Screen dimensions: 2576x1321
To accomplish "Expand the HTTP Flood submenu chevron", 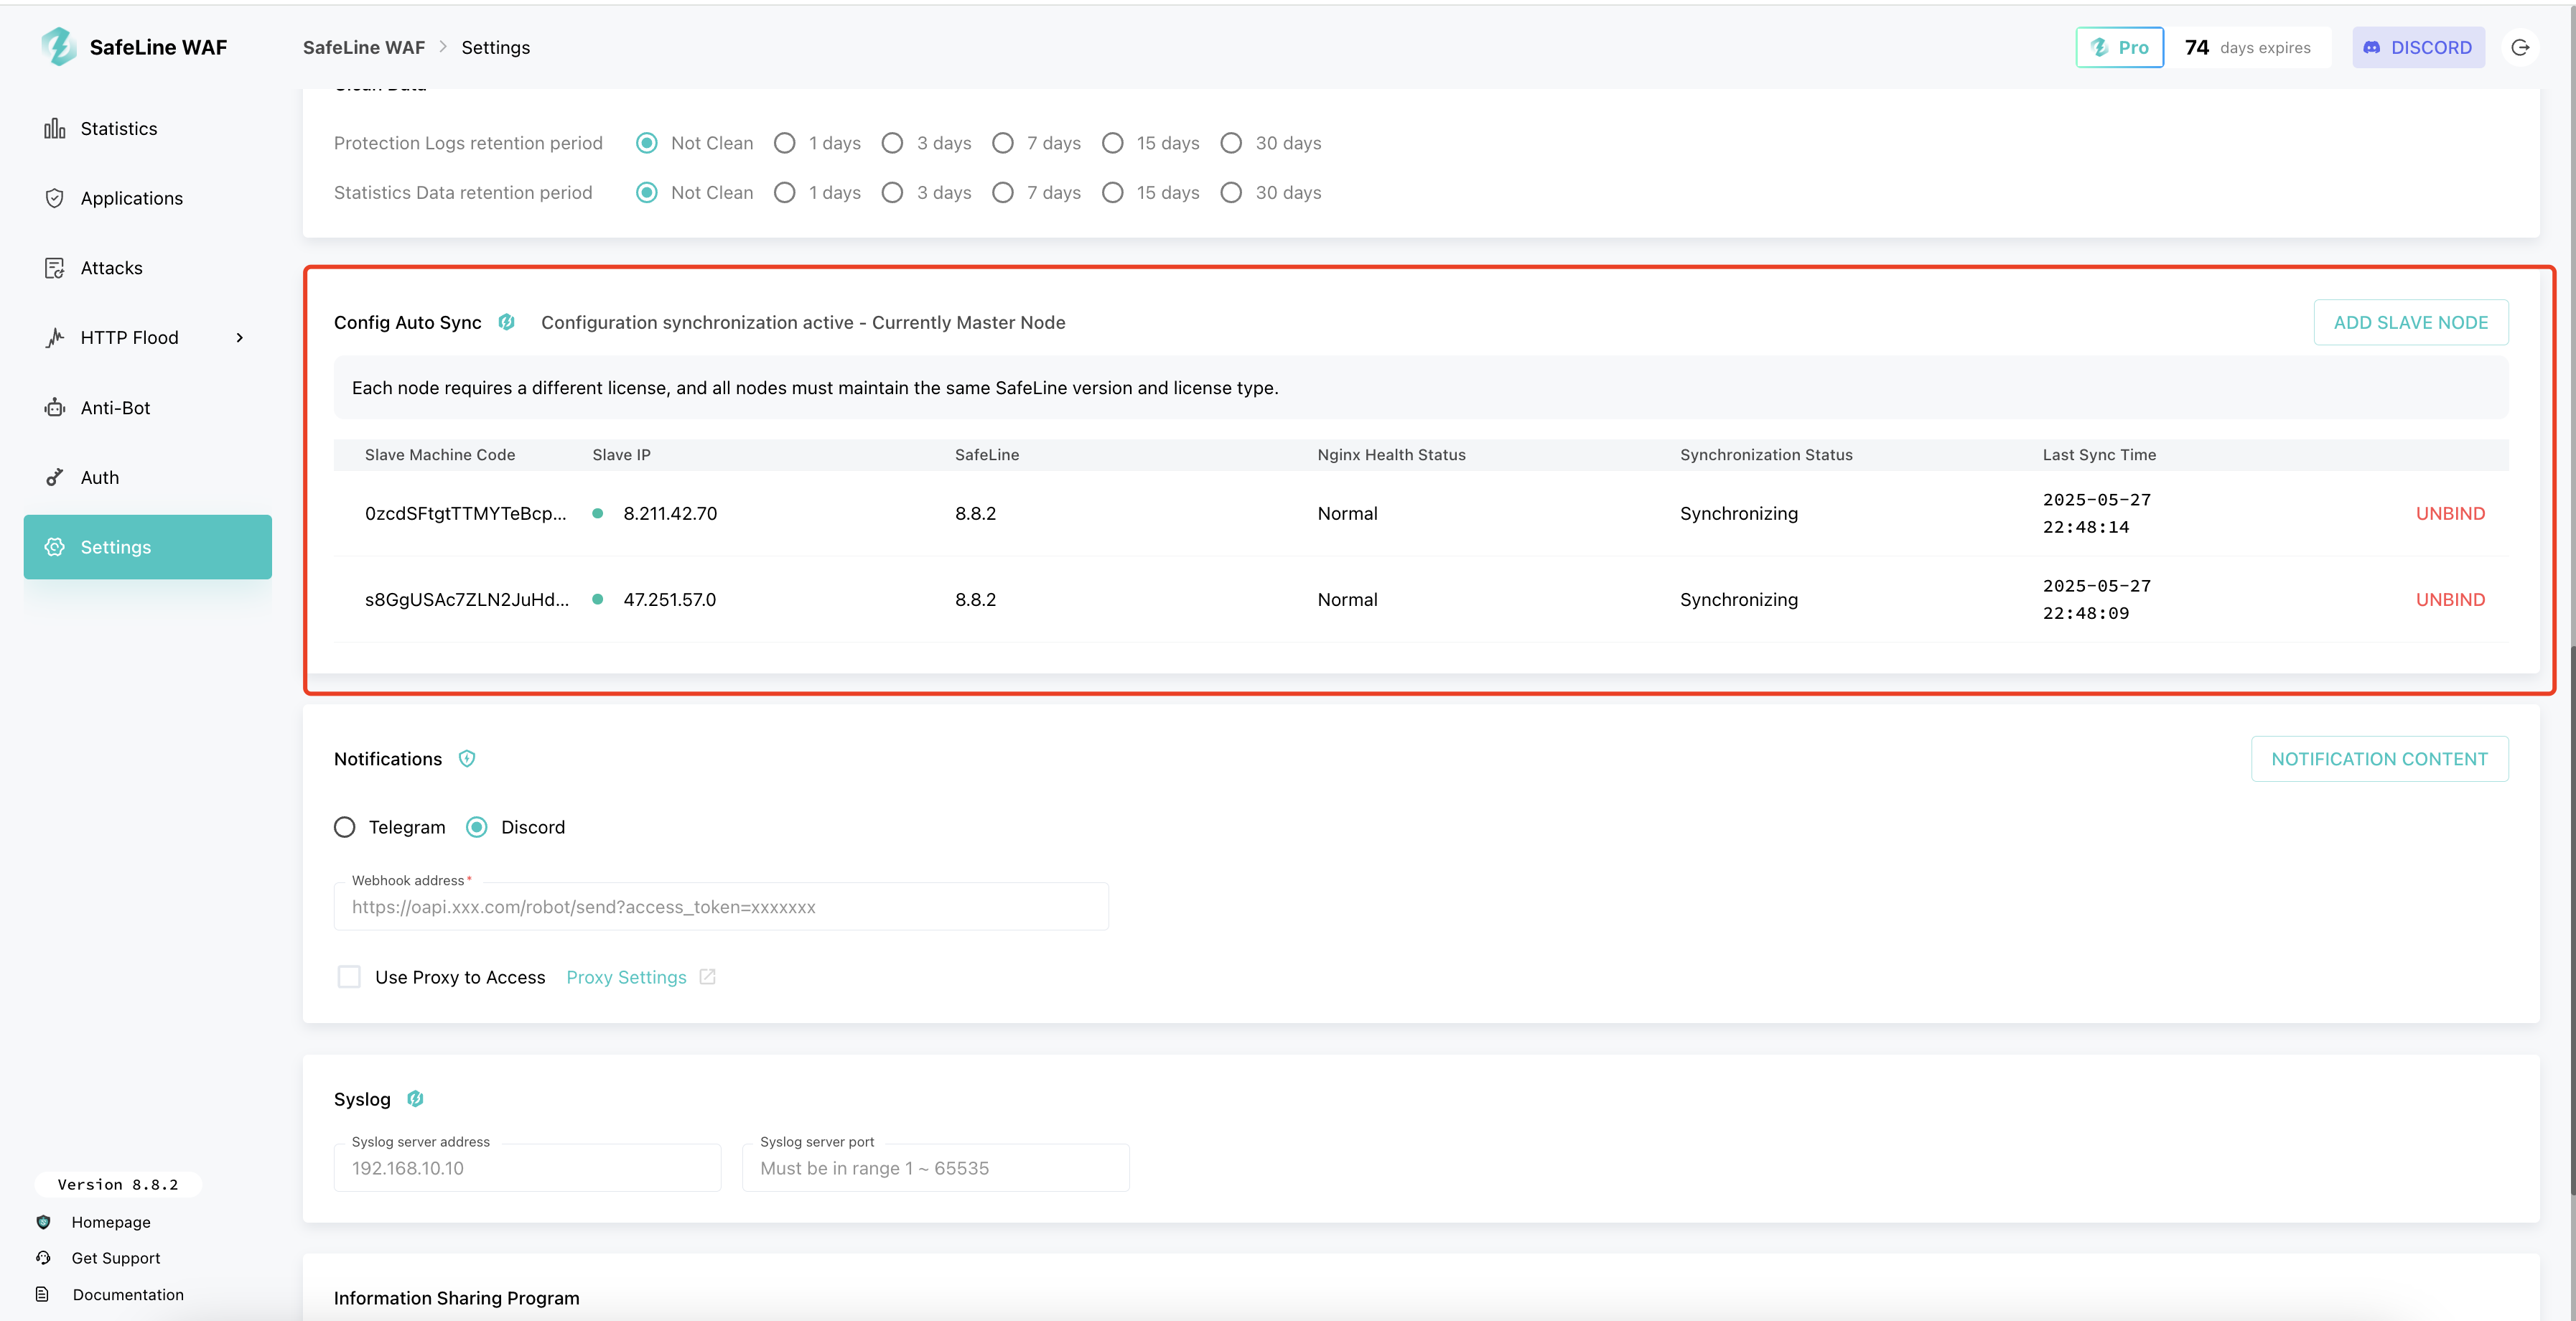I will pyautogui.click(x=240, y=338).
